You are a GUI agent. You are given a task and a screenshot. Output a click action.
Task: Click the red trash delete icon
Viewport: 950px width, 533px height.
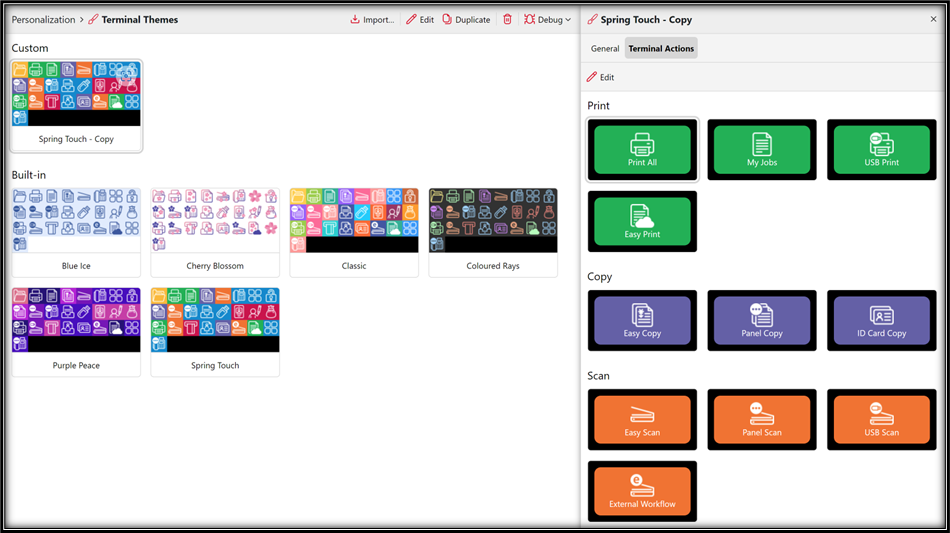507,19
